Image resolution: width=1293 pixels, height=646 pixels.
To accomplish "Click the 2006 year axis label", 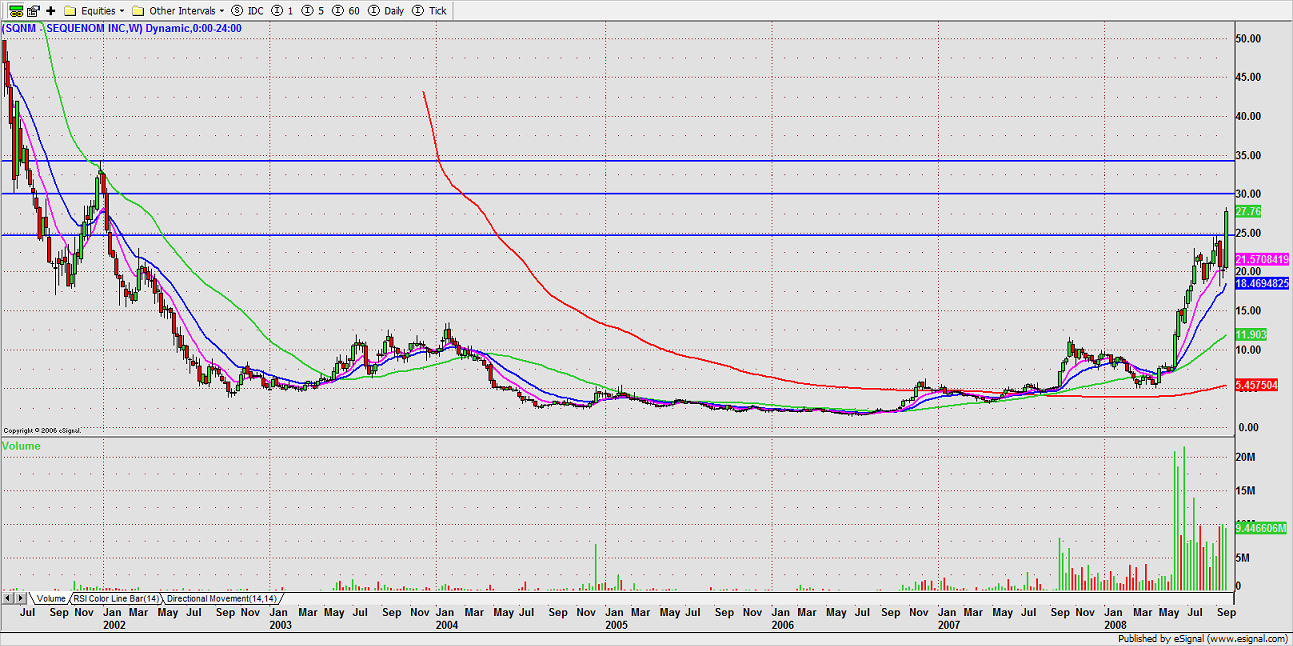I will click(x=781, y=624).
